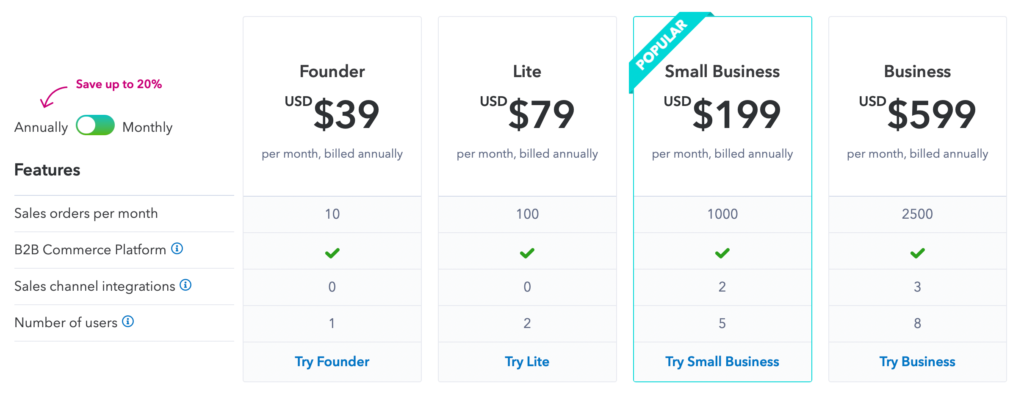1024x395 pixels.
Task: Select the Annually billing label
Action: tap(41, 127)
